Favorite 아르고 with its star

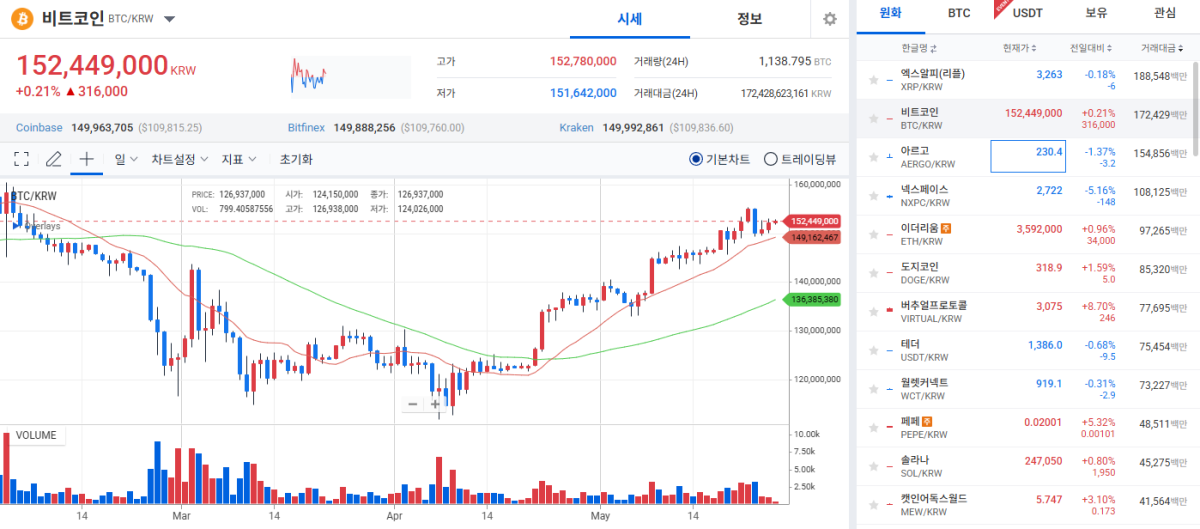[x=873, y=156]
